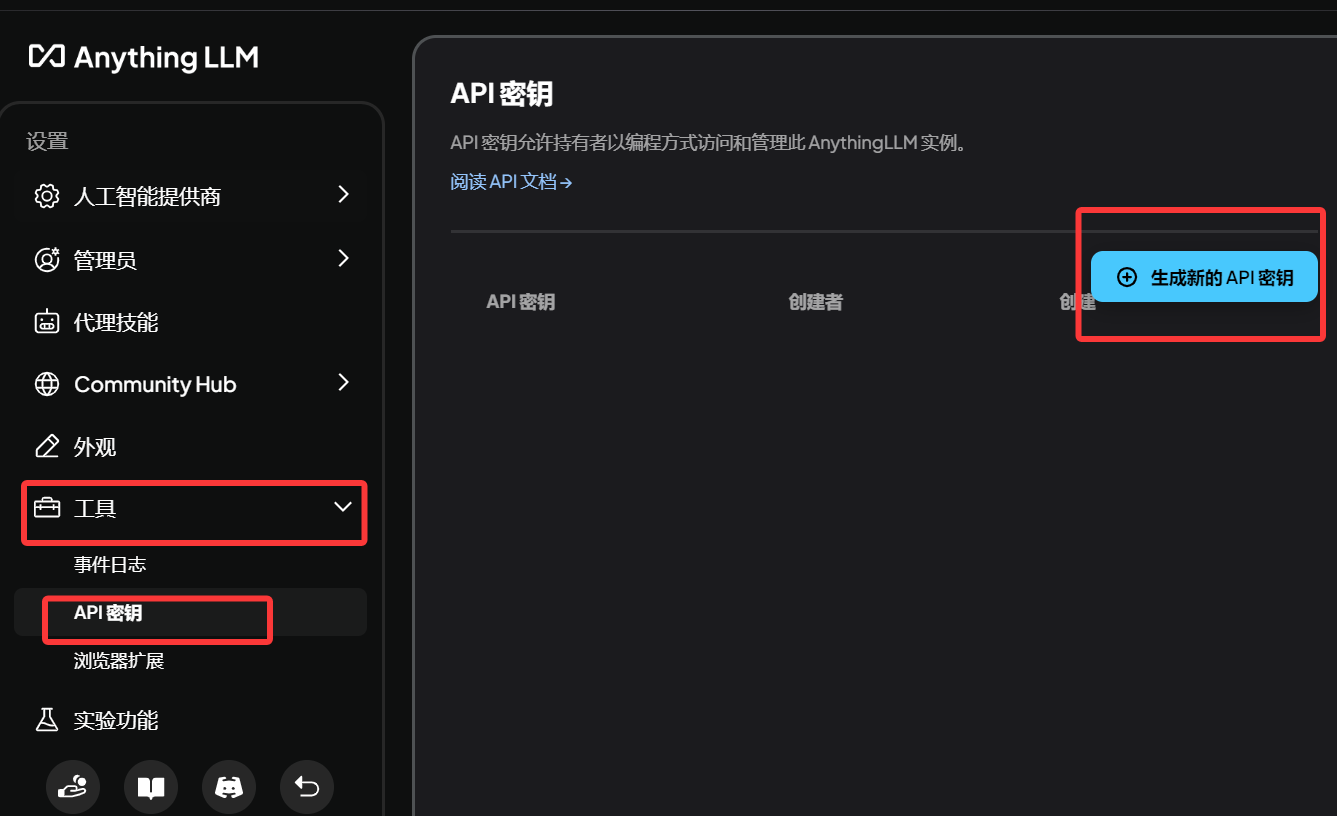
Task: Expand the Community Hub chevron
Action: (x=343, y=383)
